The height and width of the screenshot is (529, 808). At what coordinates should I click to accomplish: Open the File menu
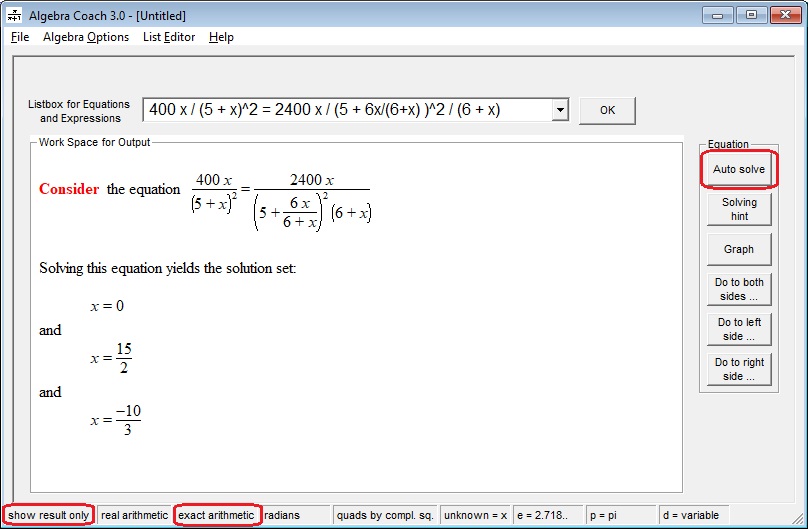tap(20, 37)
